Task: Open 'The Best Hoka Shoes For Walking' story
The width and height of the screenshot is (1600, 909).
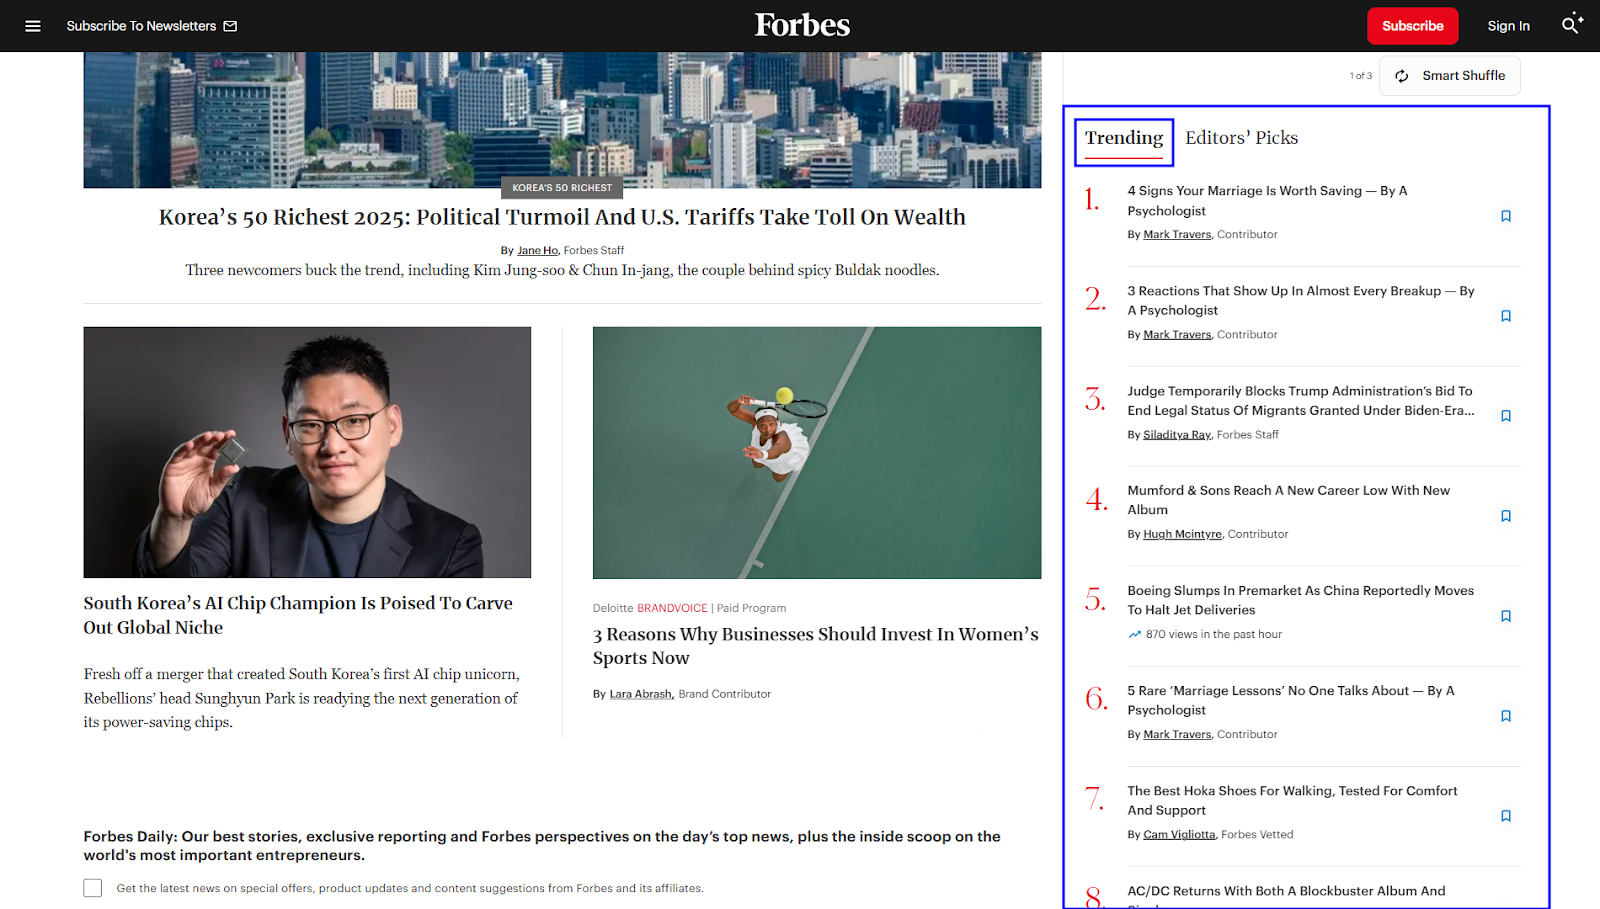Action: [x=1292, y=800]
